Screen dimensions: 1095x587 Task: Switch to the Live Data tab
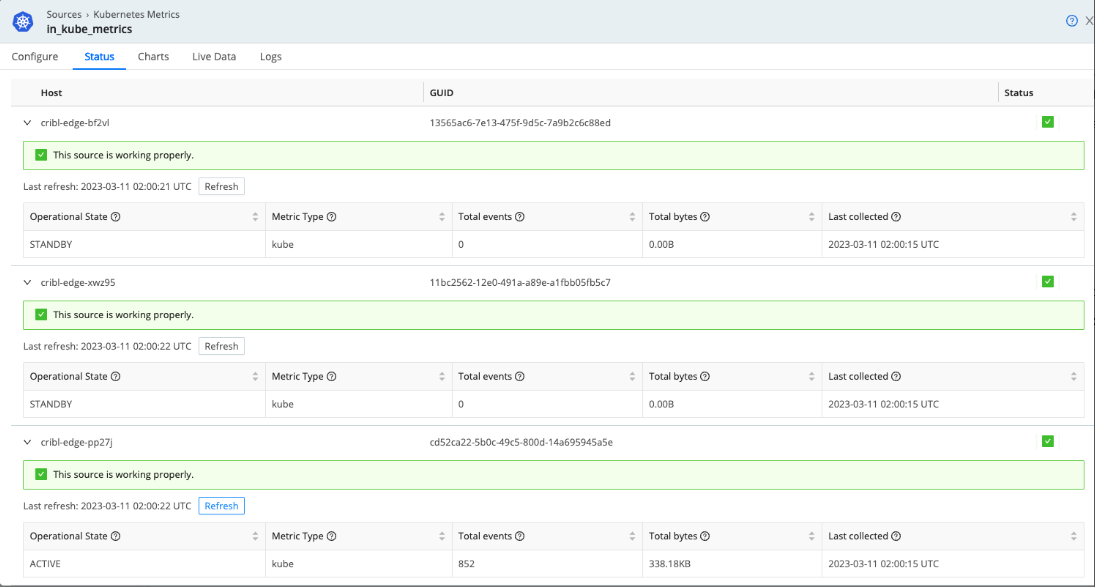214,57
